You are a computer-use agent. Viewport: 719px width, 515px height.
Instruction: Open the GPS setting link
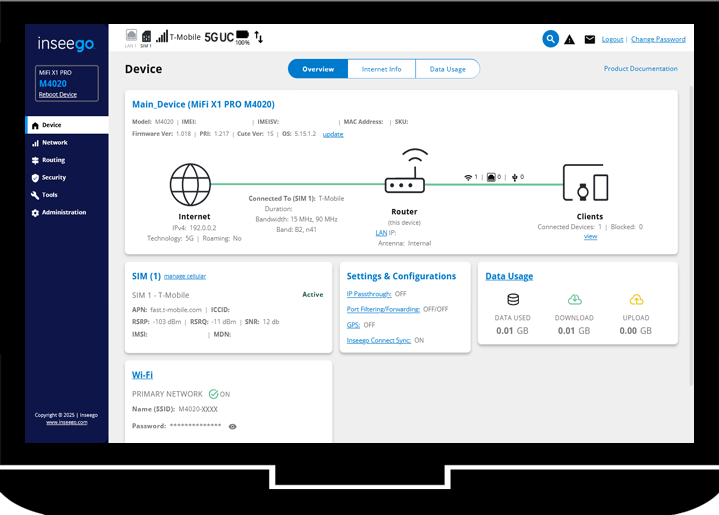pyautogui.click(x=353, y=325)
